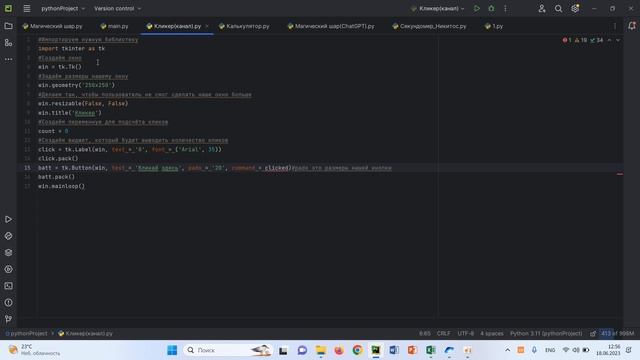This screenshot has width=640, height=360.
Task: Click the memory usage indicator
Action: pyautogui.click(x=618, y=333)
